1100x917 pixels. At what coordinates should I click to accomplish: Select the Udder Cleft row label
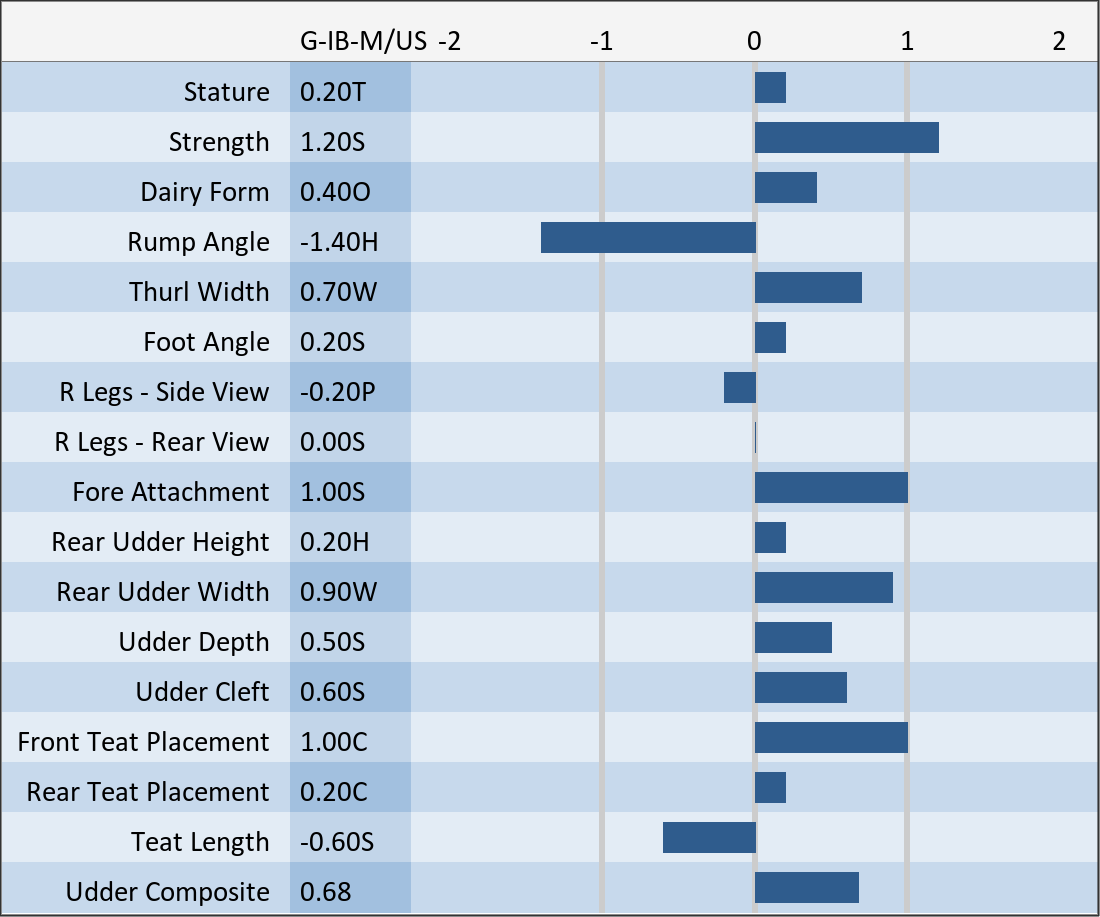(203, 692)
